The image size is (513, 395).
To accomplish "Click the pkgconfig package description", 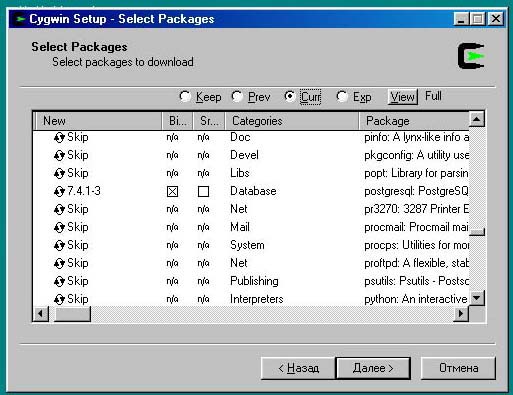I will pos(416,155).
